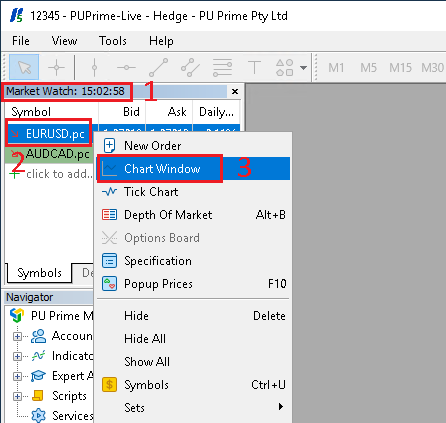The height and width of the screenshot is (423, 446).
Task: Click the Depth Of Market icon
Action: 109,215
